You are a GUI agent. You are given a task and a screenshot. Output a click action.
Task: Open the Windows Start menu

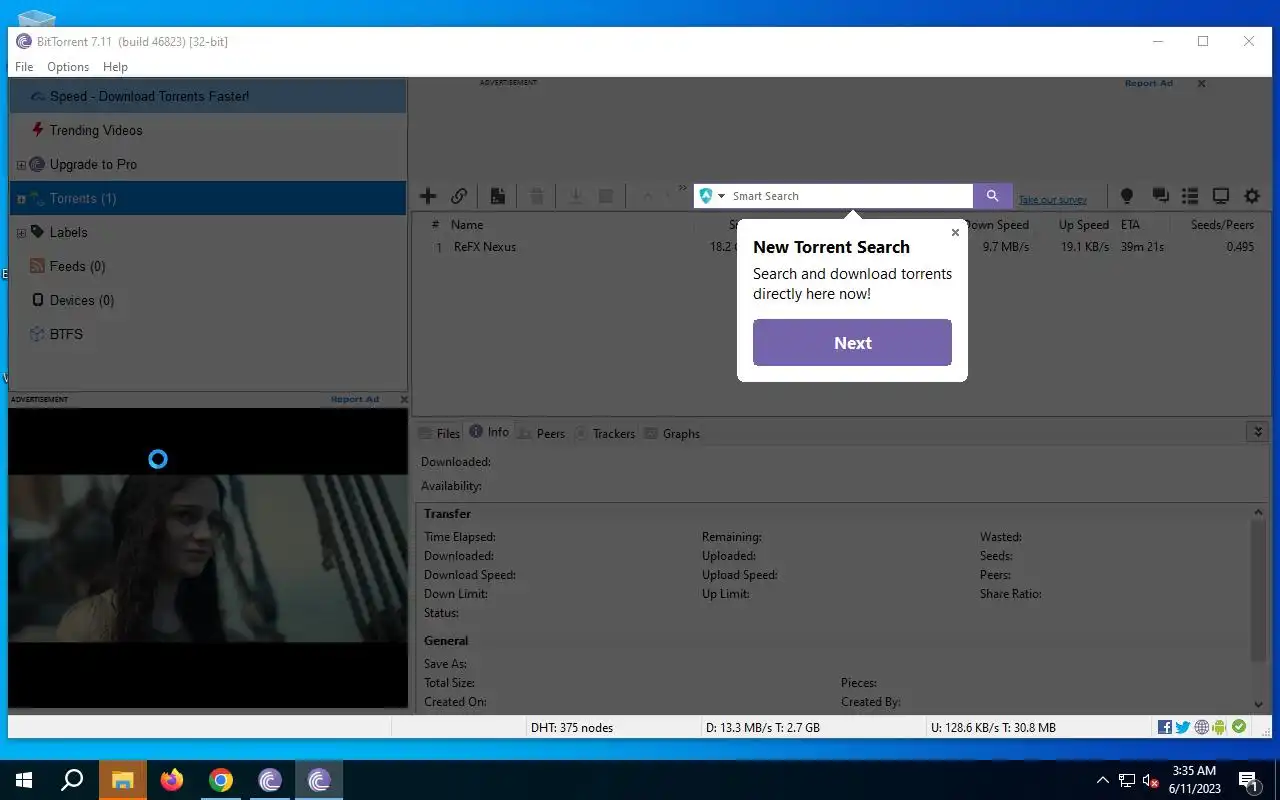pos(24,780)
